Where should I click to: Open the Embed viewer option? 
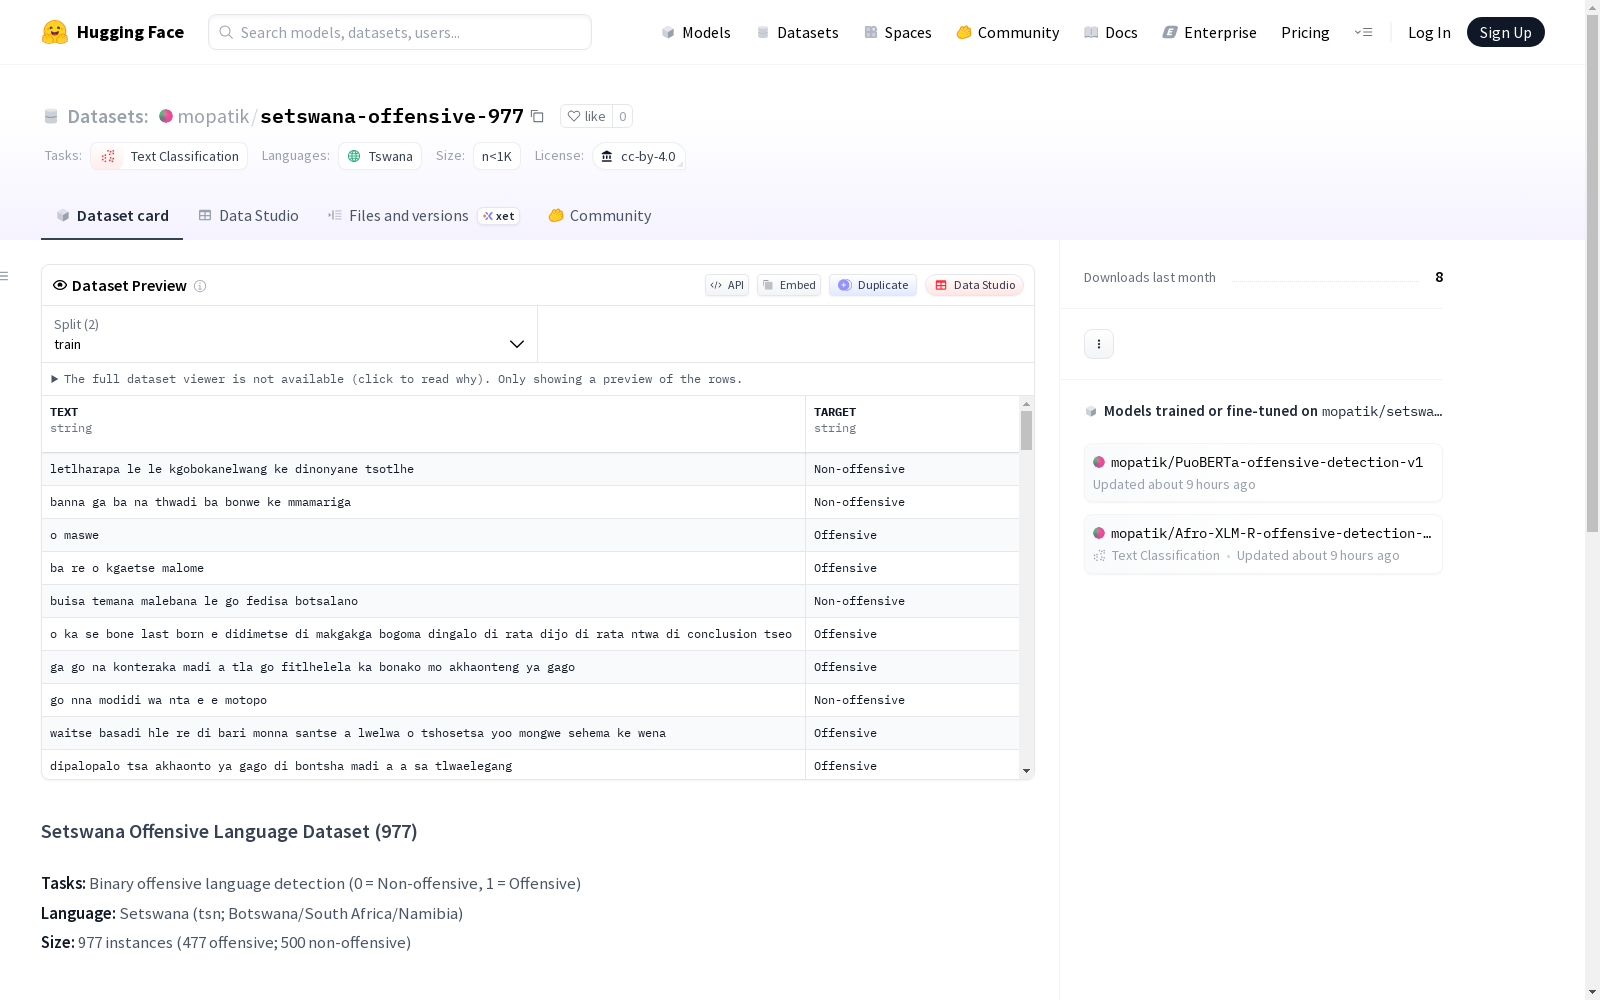click(x=789, y=285)
